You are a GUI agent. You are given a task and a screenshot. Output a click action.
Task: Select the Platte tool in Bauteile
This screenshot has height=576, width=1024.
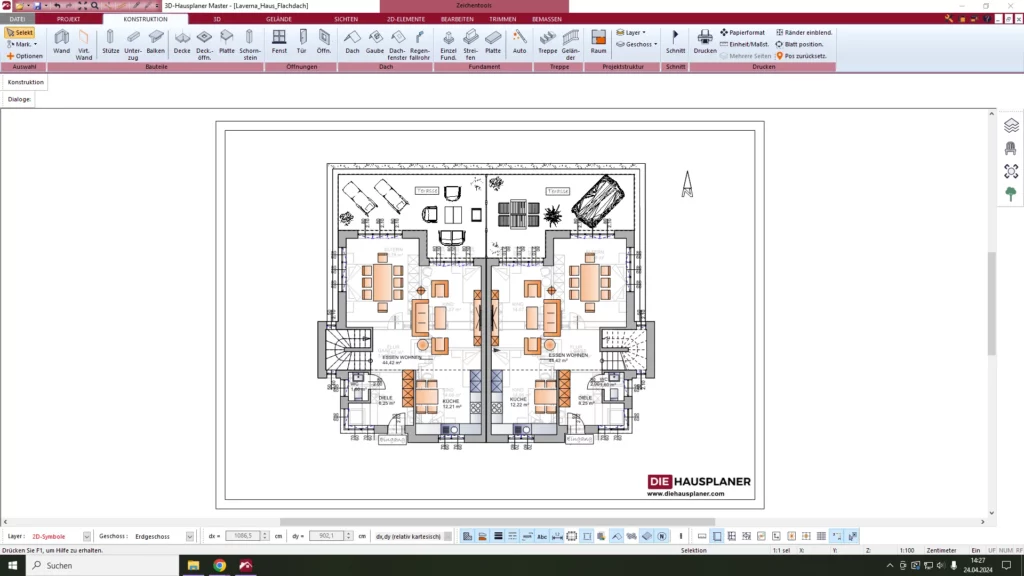pyautogui.click(x=227, y=43)
